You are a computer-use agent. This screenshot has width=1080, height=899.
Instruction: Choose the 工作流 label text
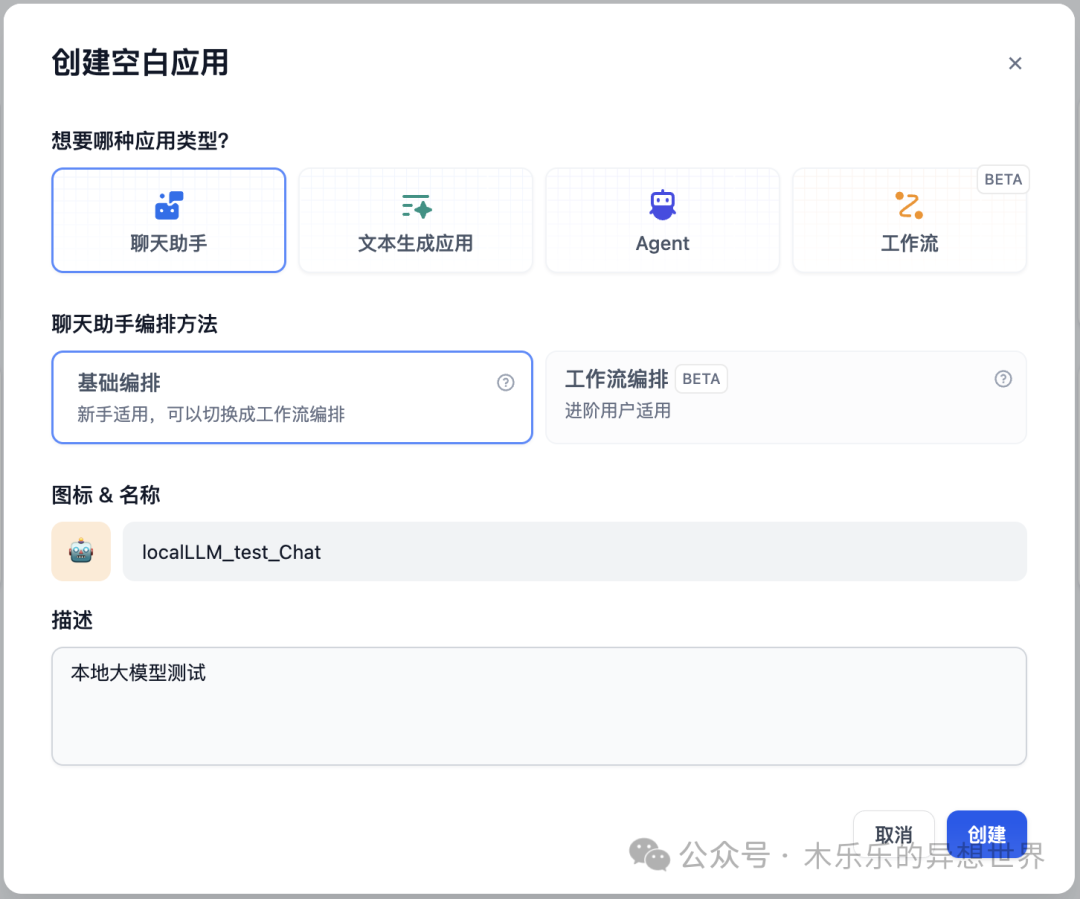[909, 243]
